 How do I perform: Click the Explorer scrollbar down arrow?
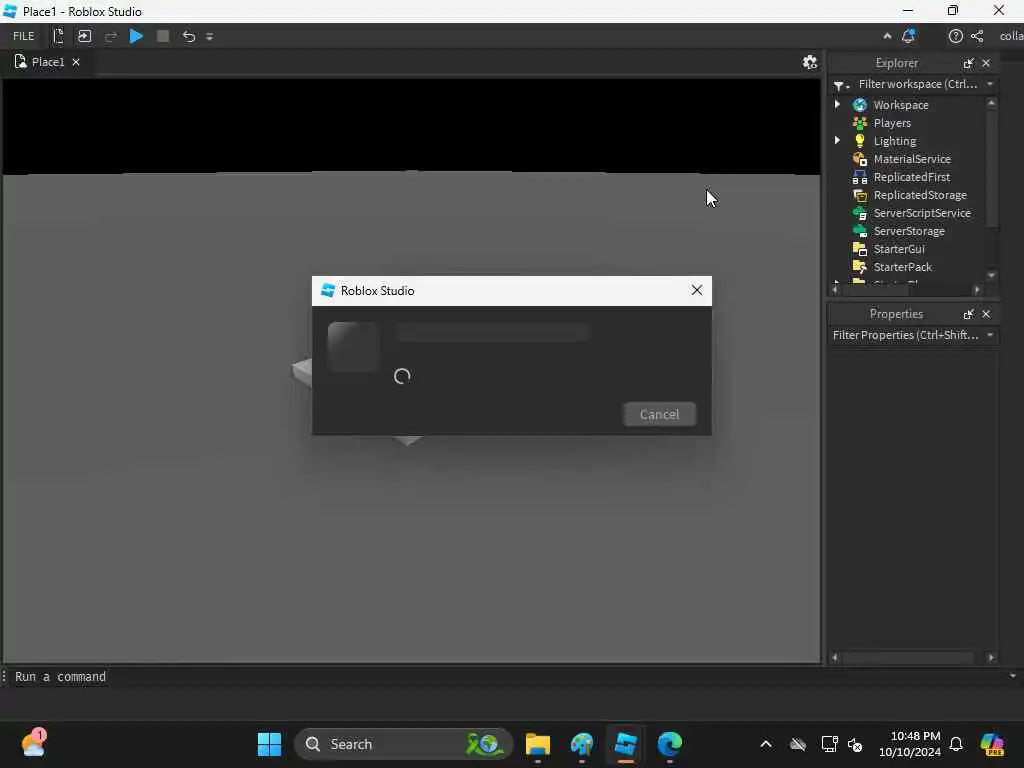[991, 276]
